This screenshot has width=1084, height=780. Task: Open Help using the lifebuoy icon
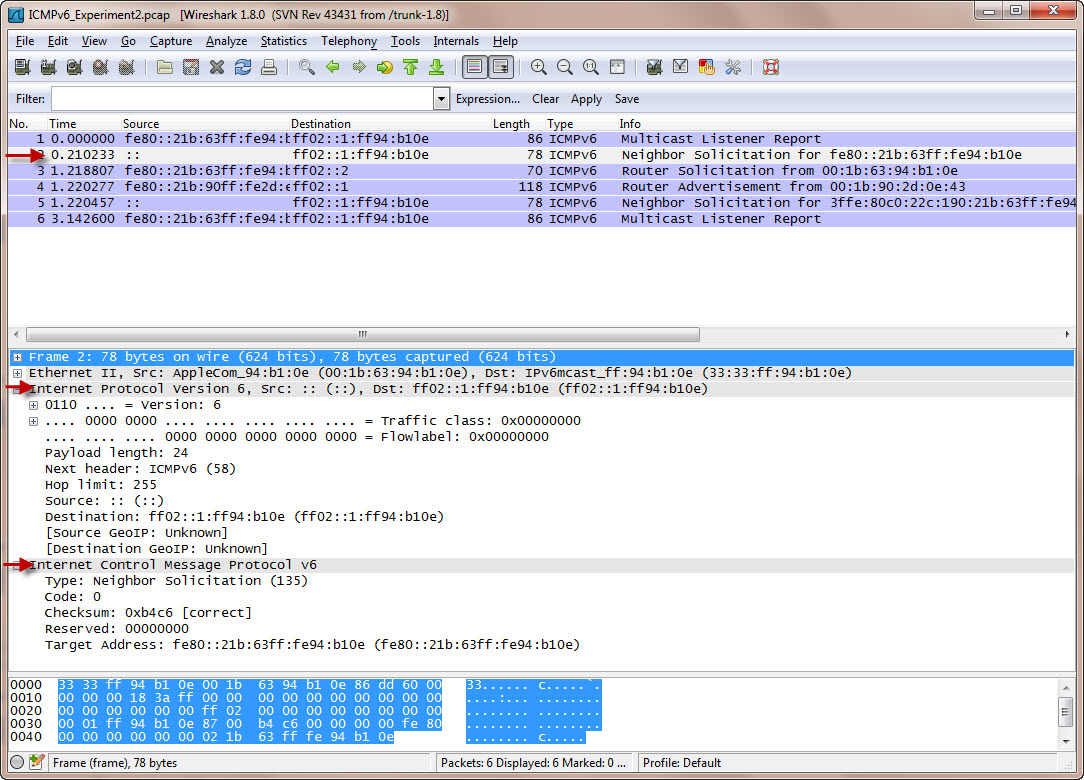(771, 67)
